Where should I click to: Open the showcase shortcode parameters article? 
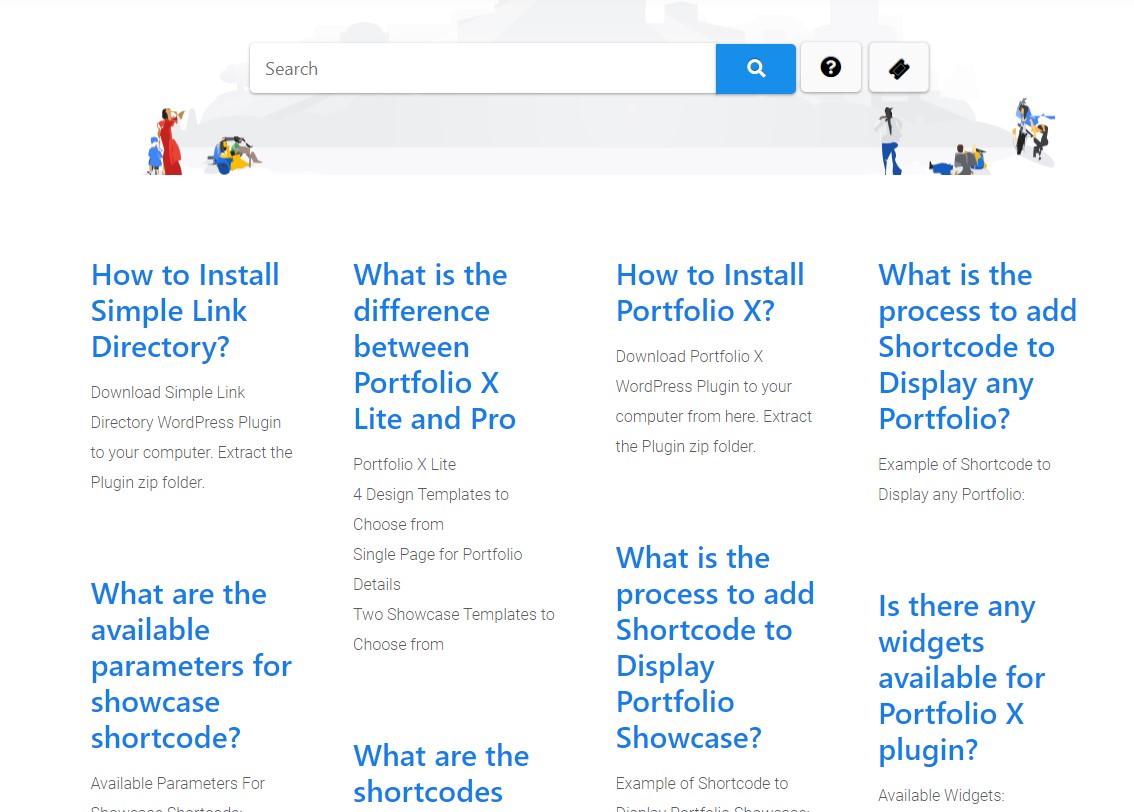coord(192,665)
